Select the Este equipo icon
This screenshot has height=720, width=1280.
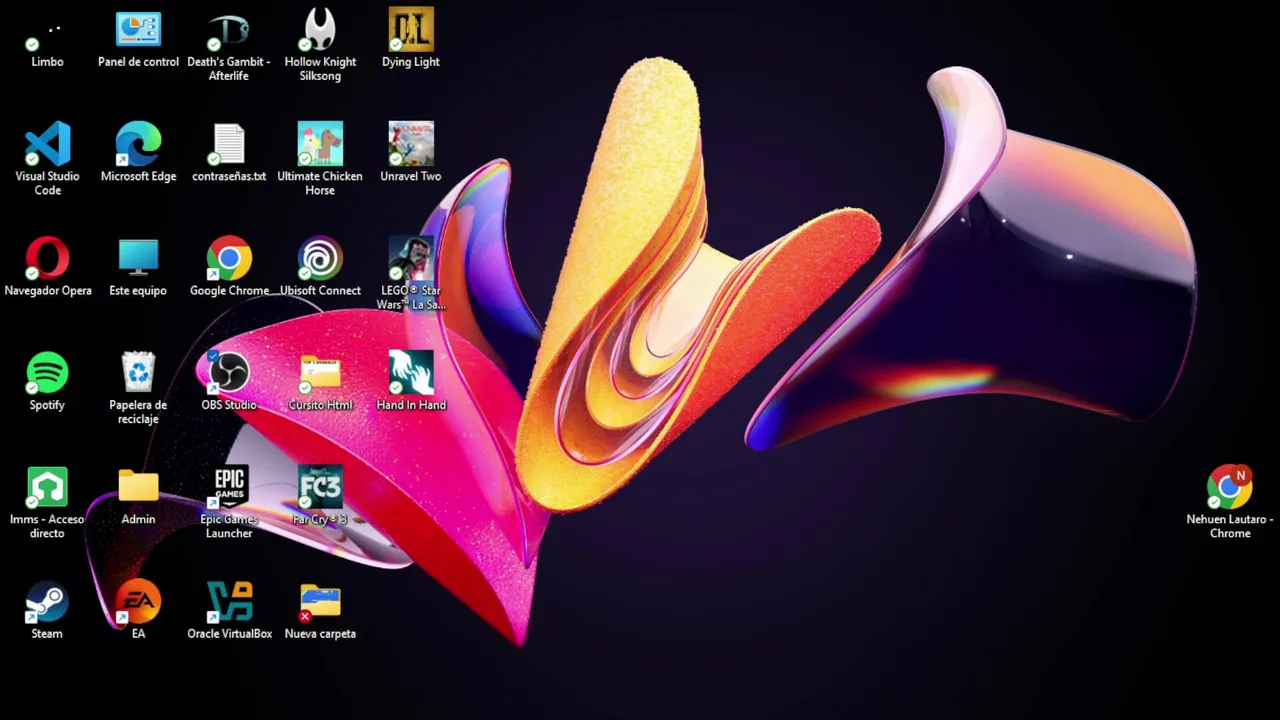tap(138, 268)
